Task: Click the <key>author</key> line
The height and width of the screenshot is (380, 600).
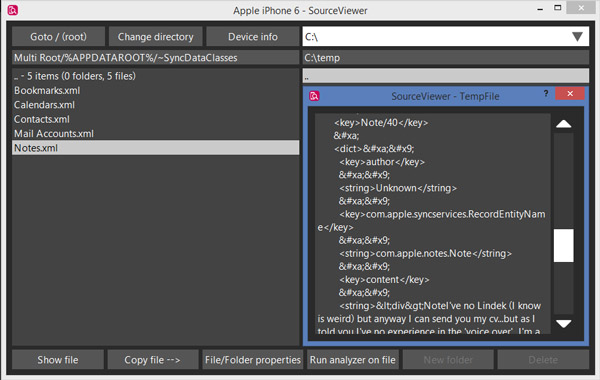Action: [382, 162]
